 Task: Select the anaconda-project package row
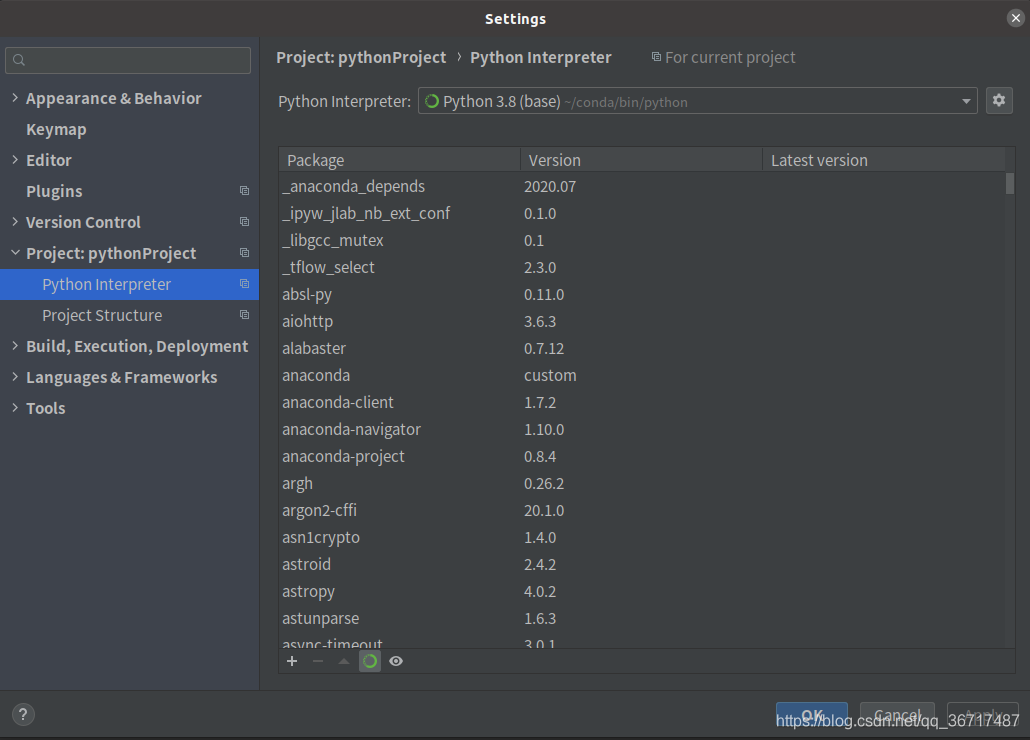point(642,456)
